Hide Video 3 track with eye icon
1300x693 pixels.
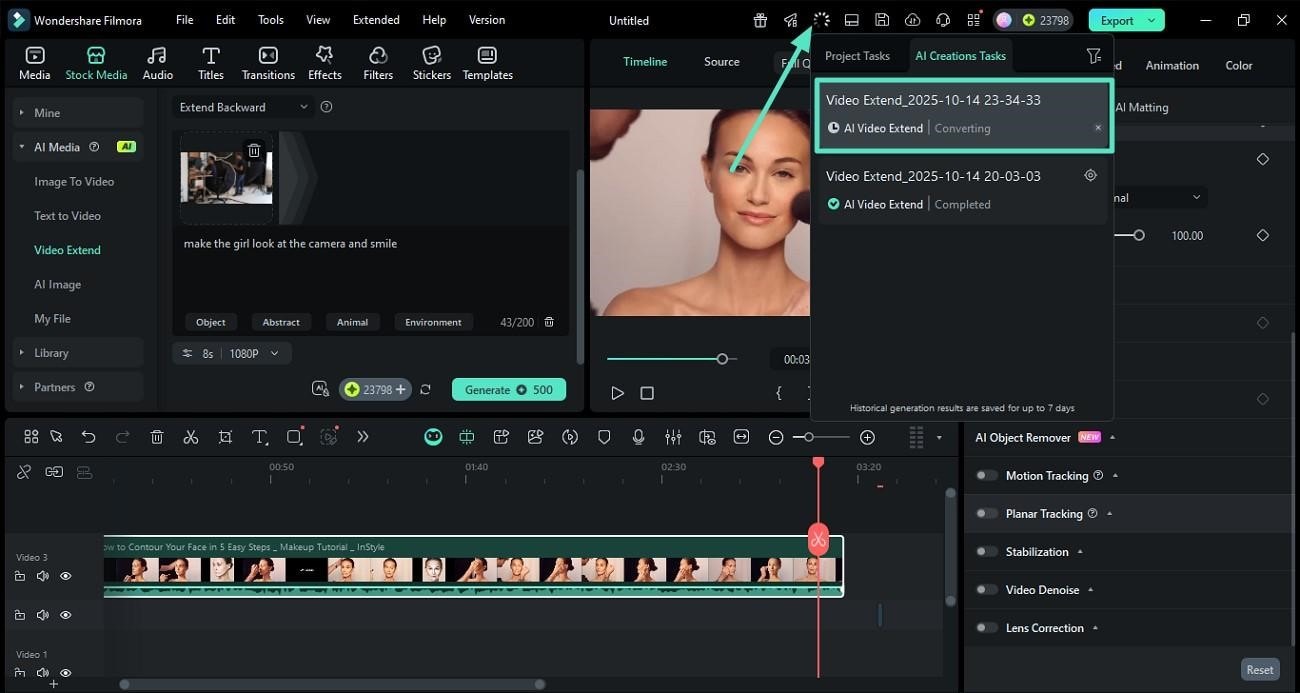click(x=66, y=576)
